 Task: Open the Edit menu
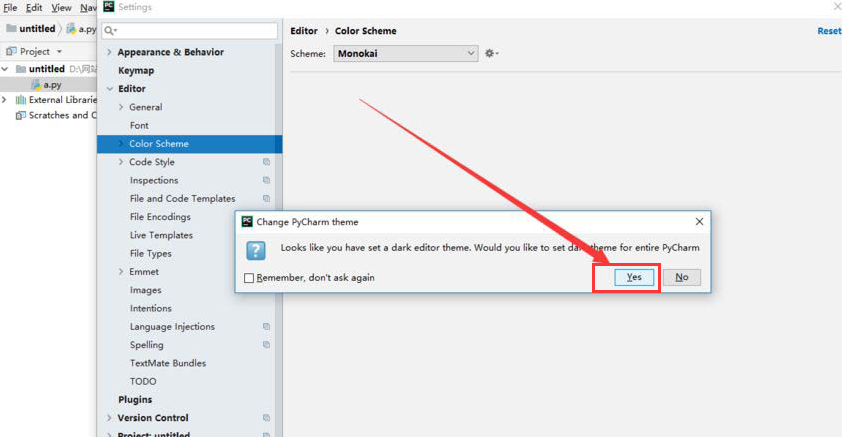pos(34,8)
